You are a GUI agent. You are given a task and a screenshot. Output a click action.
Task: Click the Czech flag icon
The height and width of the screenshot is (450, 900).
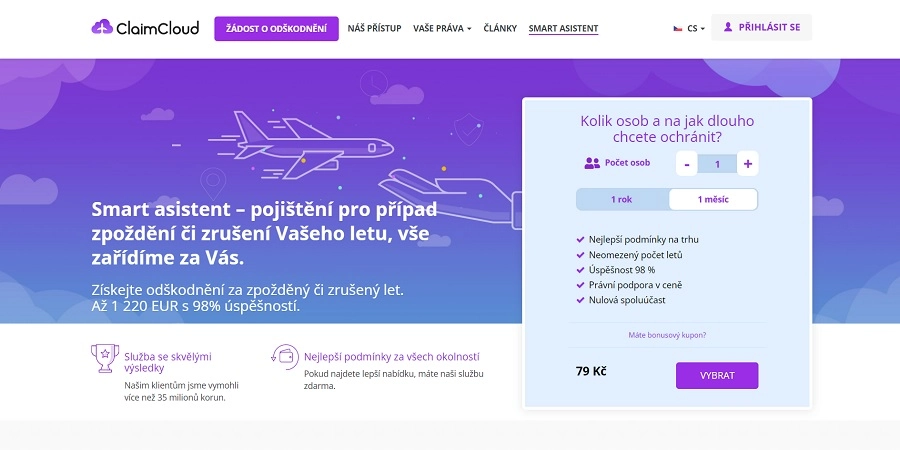click(x=678, y=29)
